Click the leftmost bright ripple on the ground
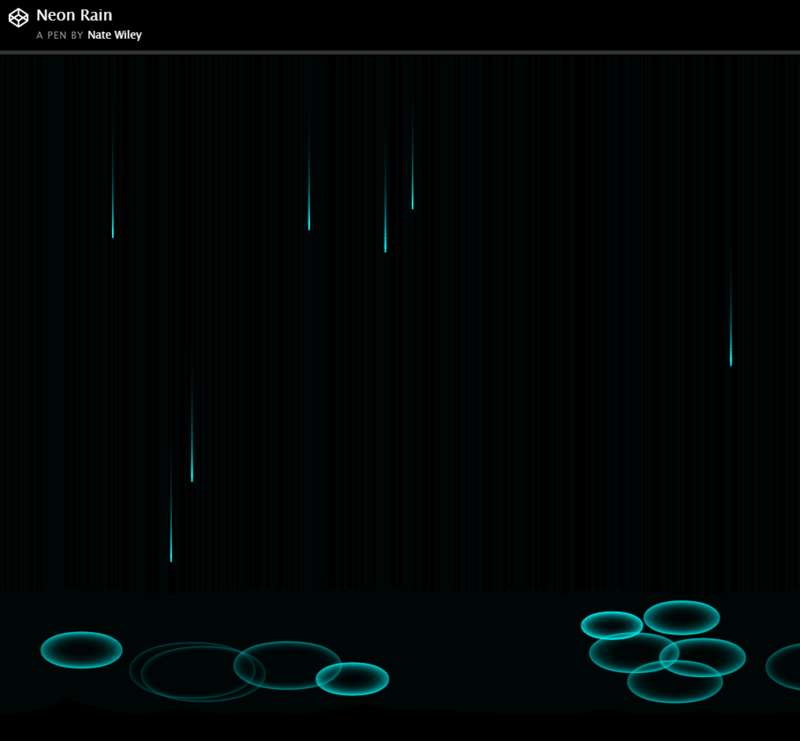This screenshot has width=800, height=741. (81, 650)
